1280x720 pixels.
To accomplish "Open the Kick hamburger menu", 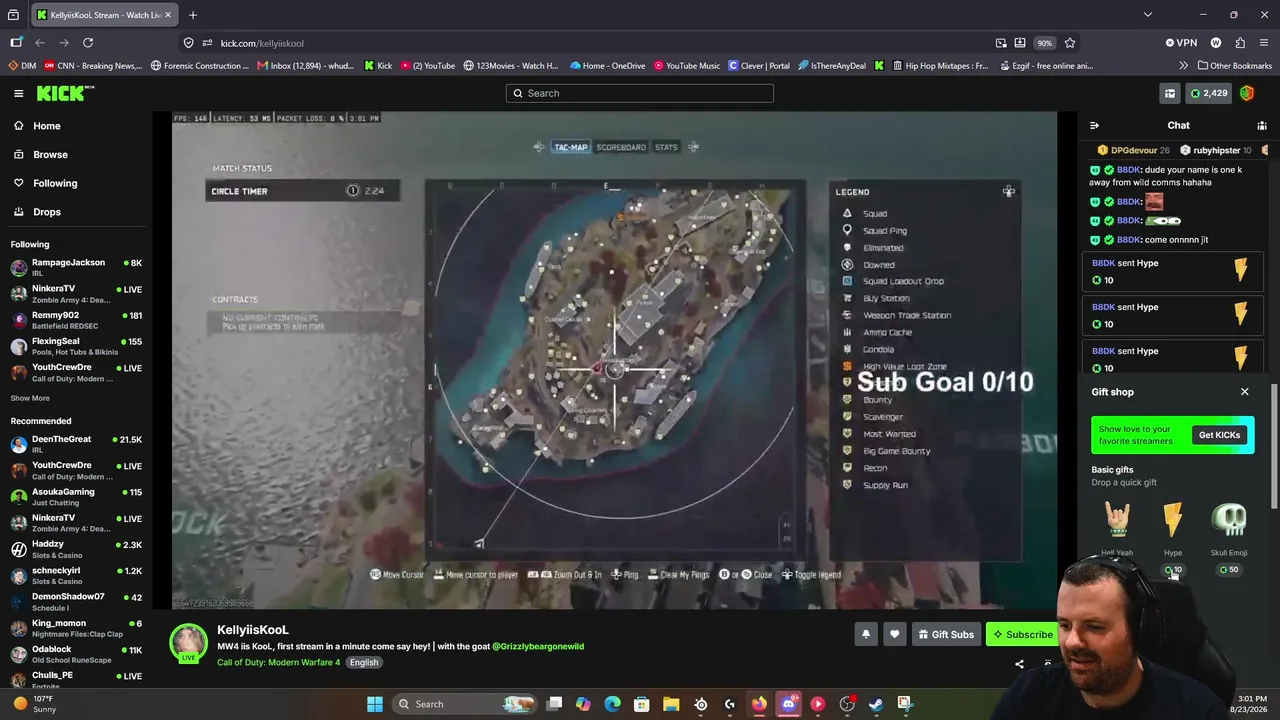I will pos(18,93).
